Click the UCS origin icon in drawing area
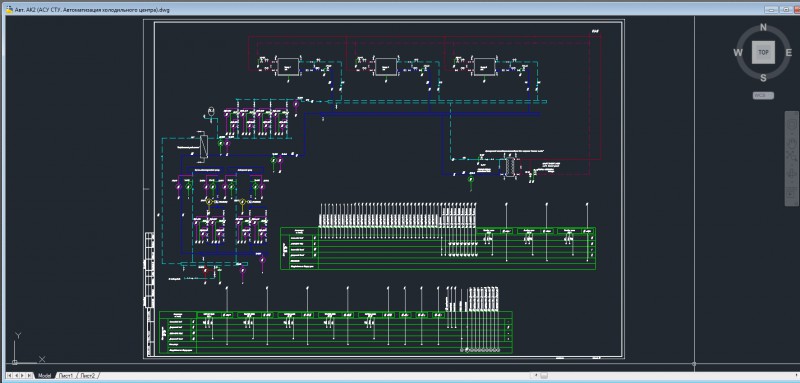The height and width of the screenshot is (383, 800). click(x=14, y=363)
